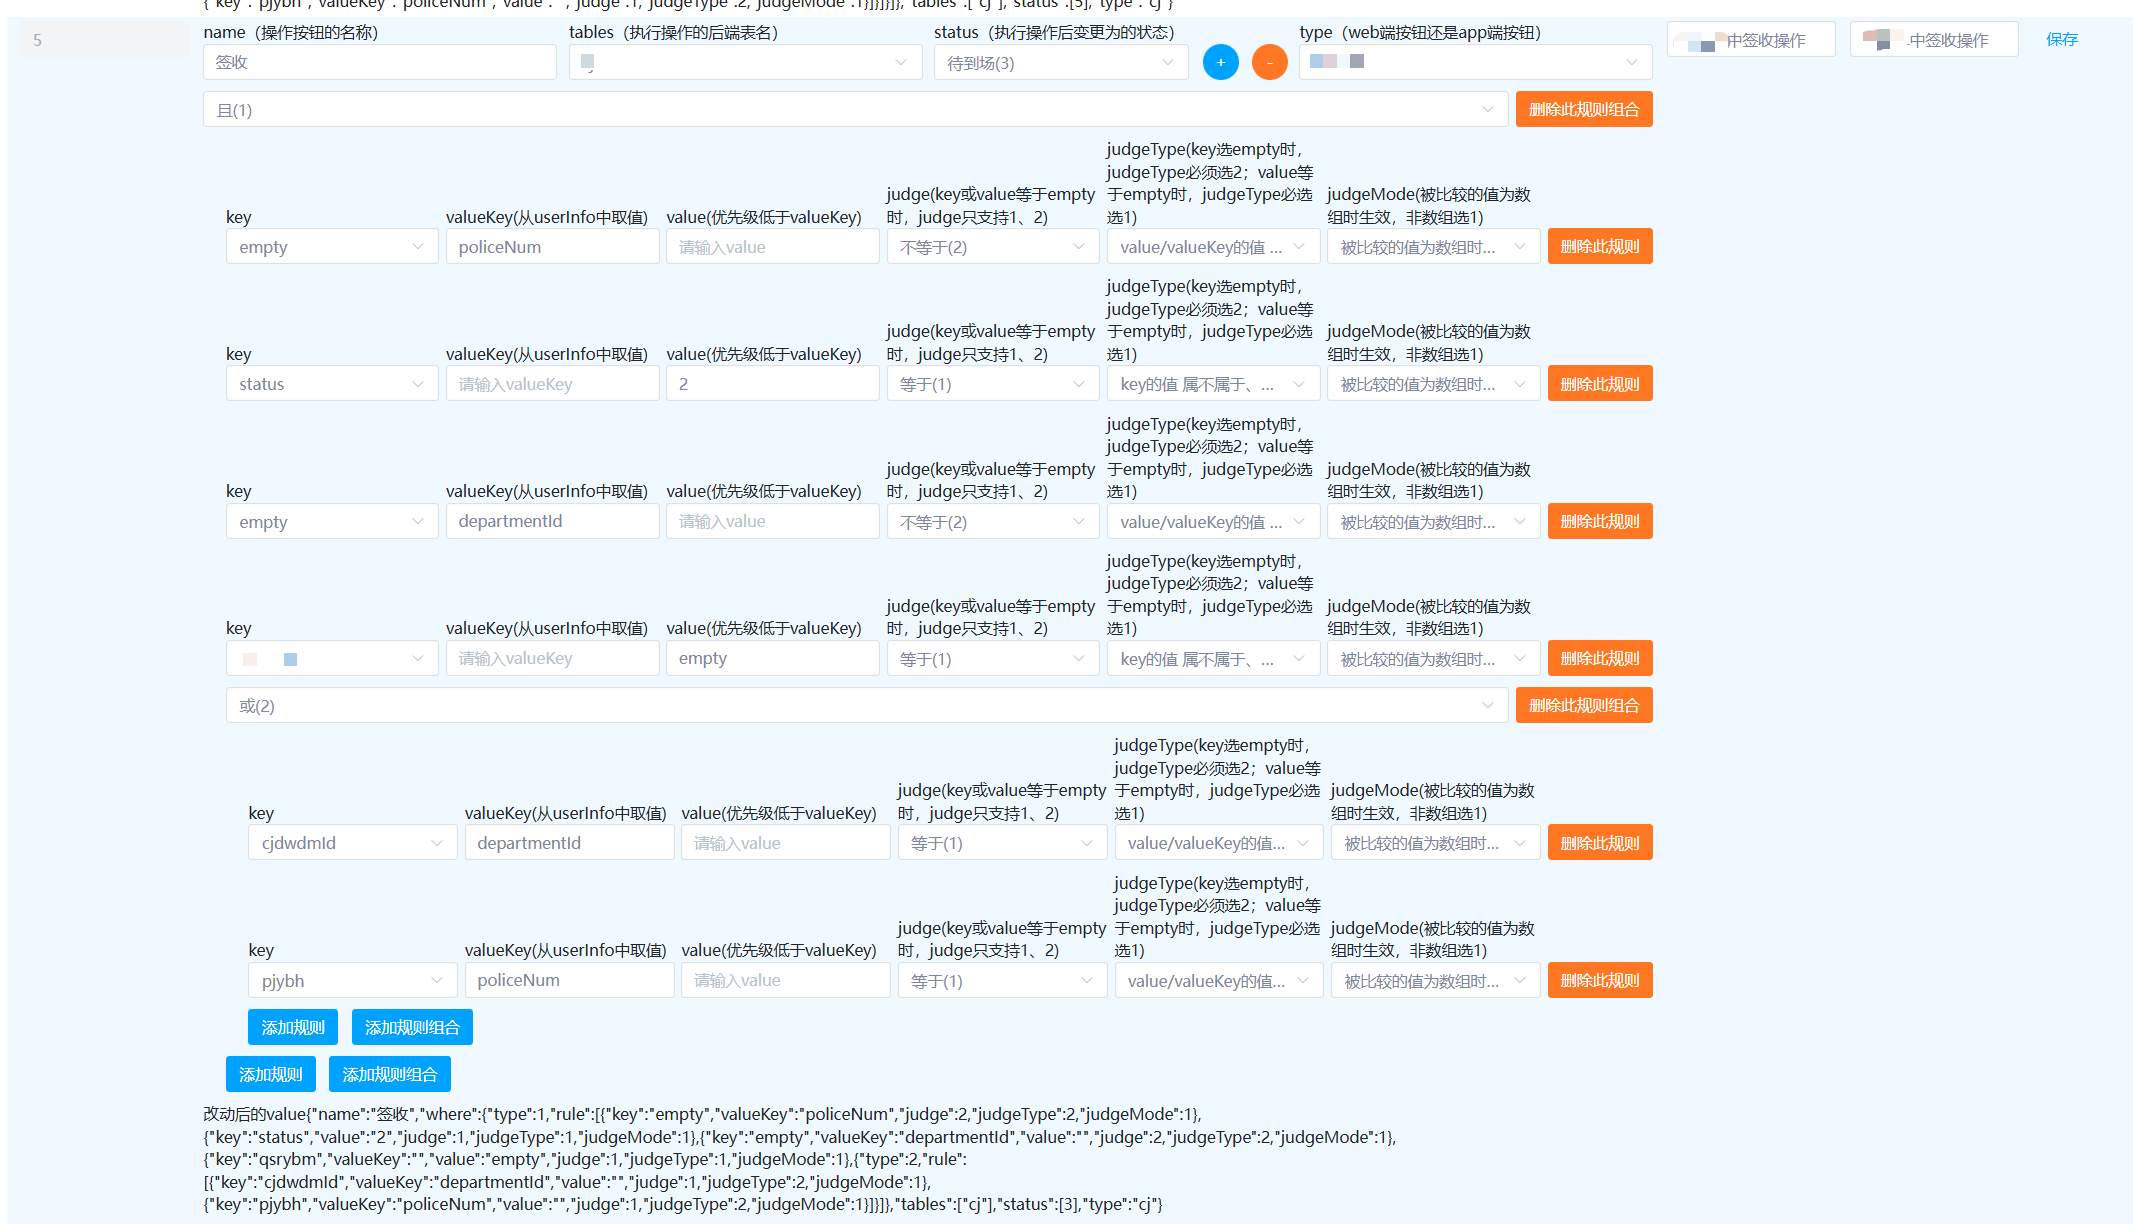Click the name field containing 签收
Viewport: 2133px width, 1224px height.
click(379, 62)
